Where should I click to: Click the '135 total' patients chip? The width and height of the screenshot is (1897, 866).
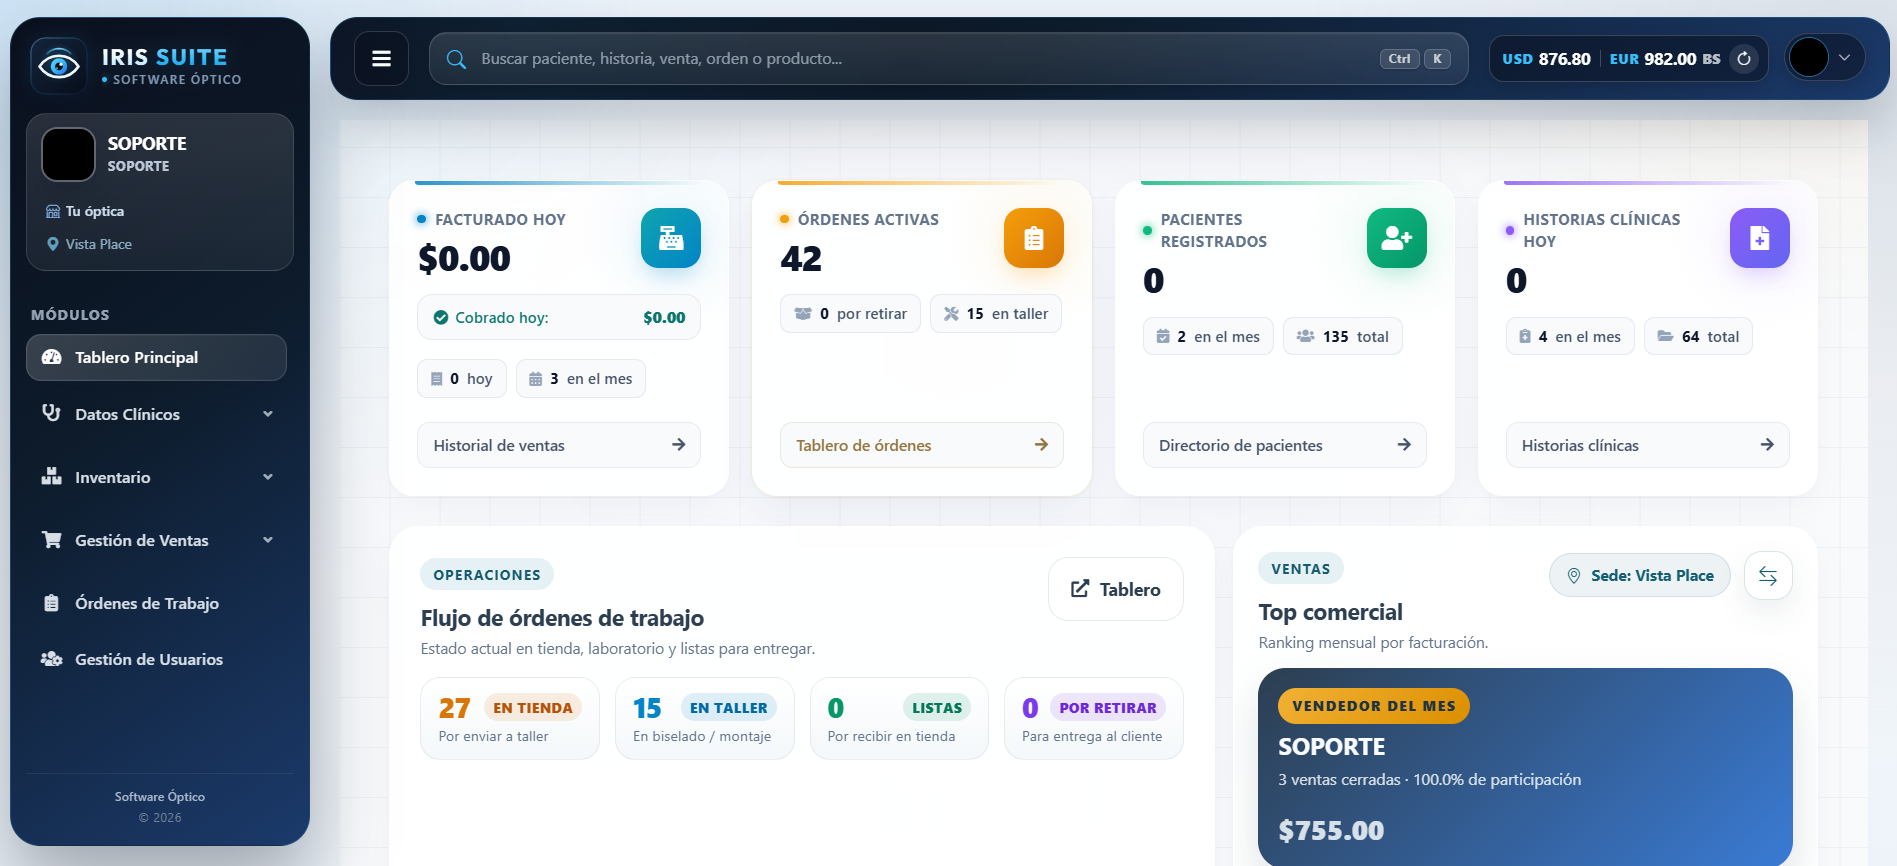(1343, 337)
